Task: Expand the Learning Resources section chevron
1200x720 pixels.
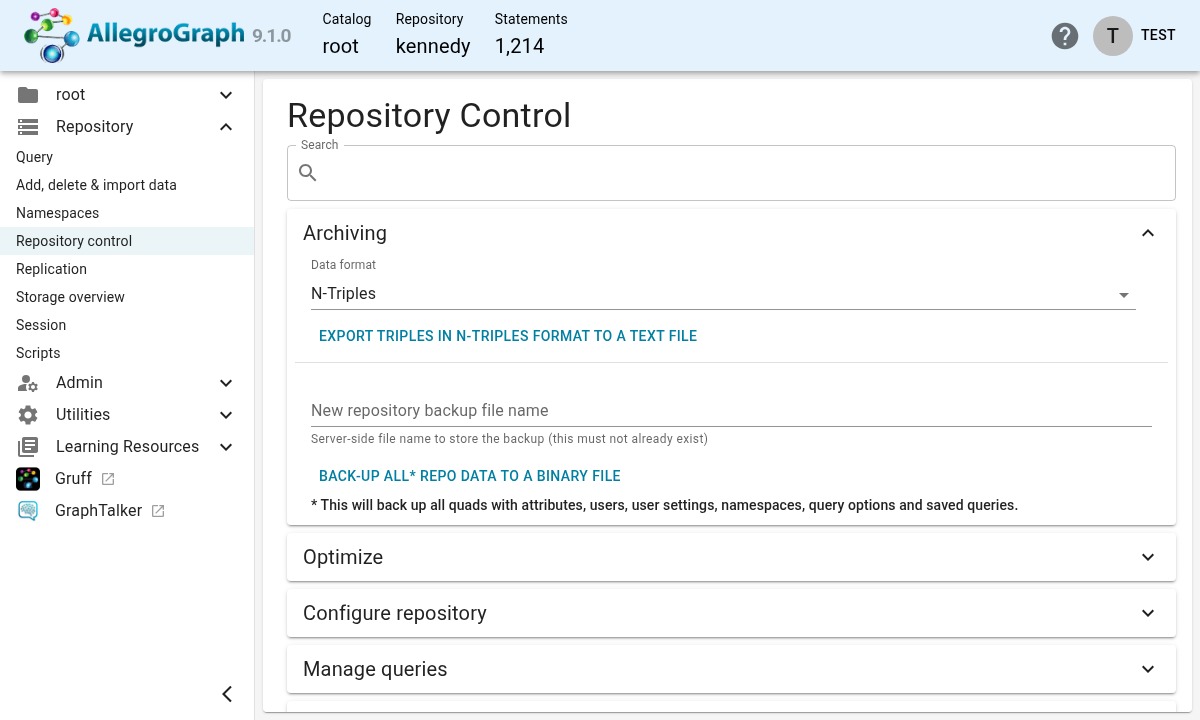Action: [x=226, y=447]
